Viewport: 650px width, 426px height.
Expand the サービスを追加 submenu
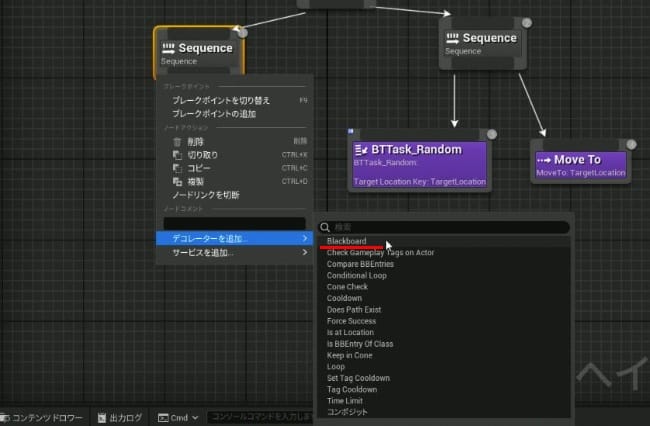pos(234,252)
